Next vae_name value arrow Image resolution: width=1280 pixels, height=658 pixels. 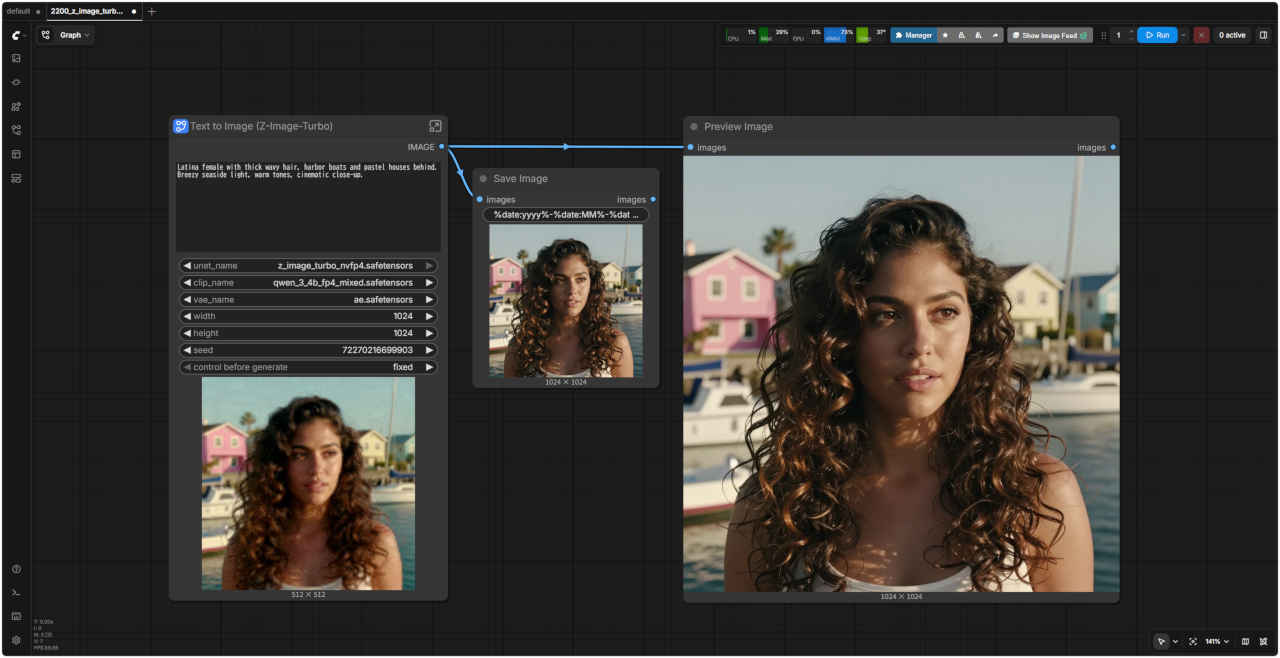(x=430, y=299)
